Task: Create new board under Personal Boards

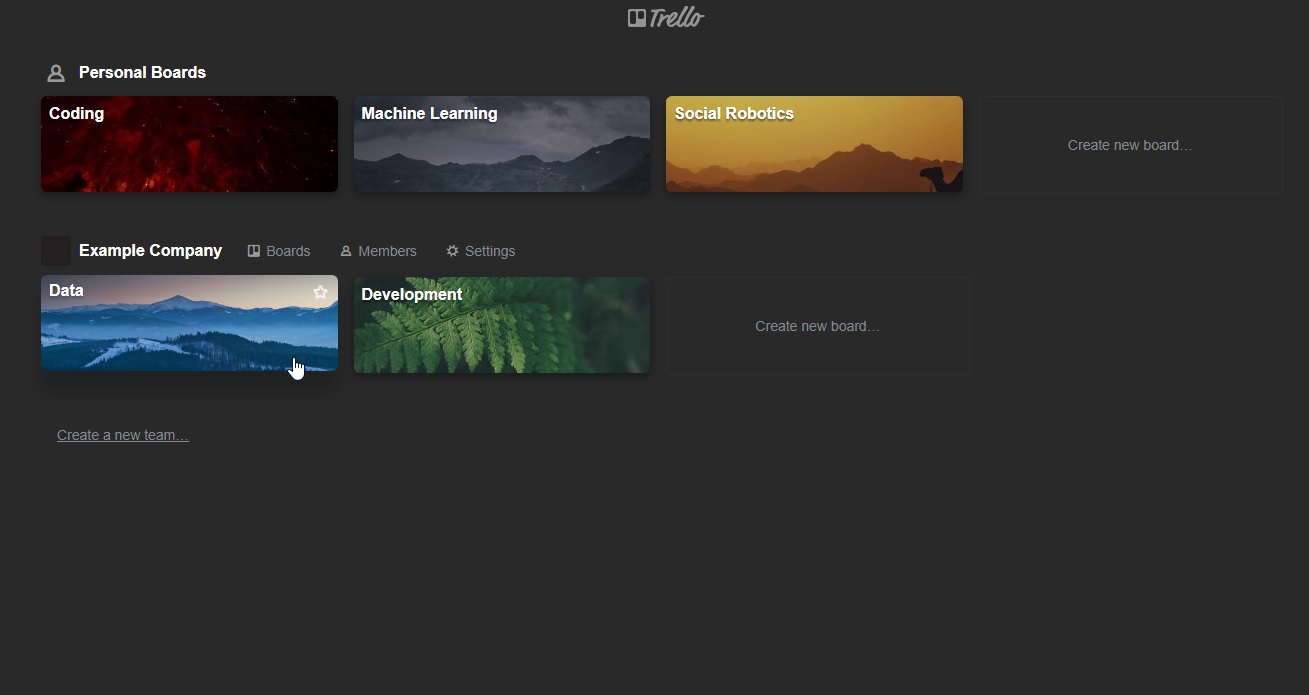Action: [1130, 145]
